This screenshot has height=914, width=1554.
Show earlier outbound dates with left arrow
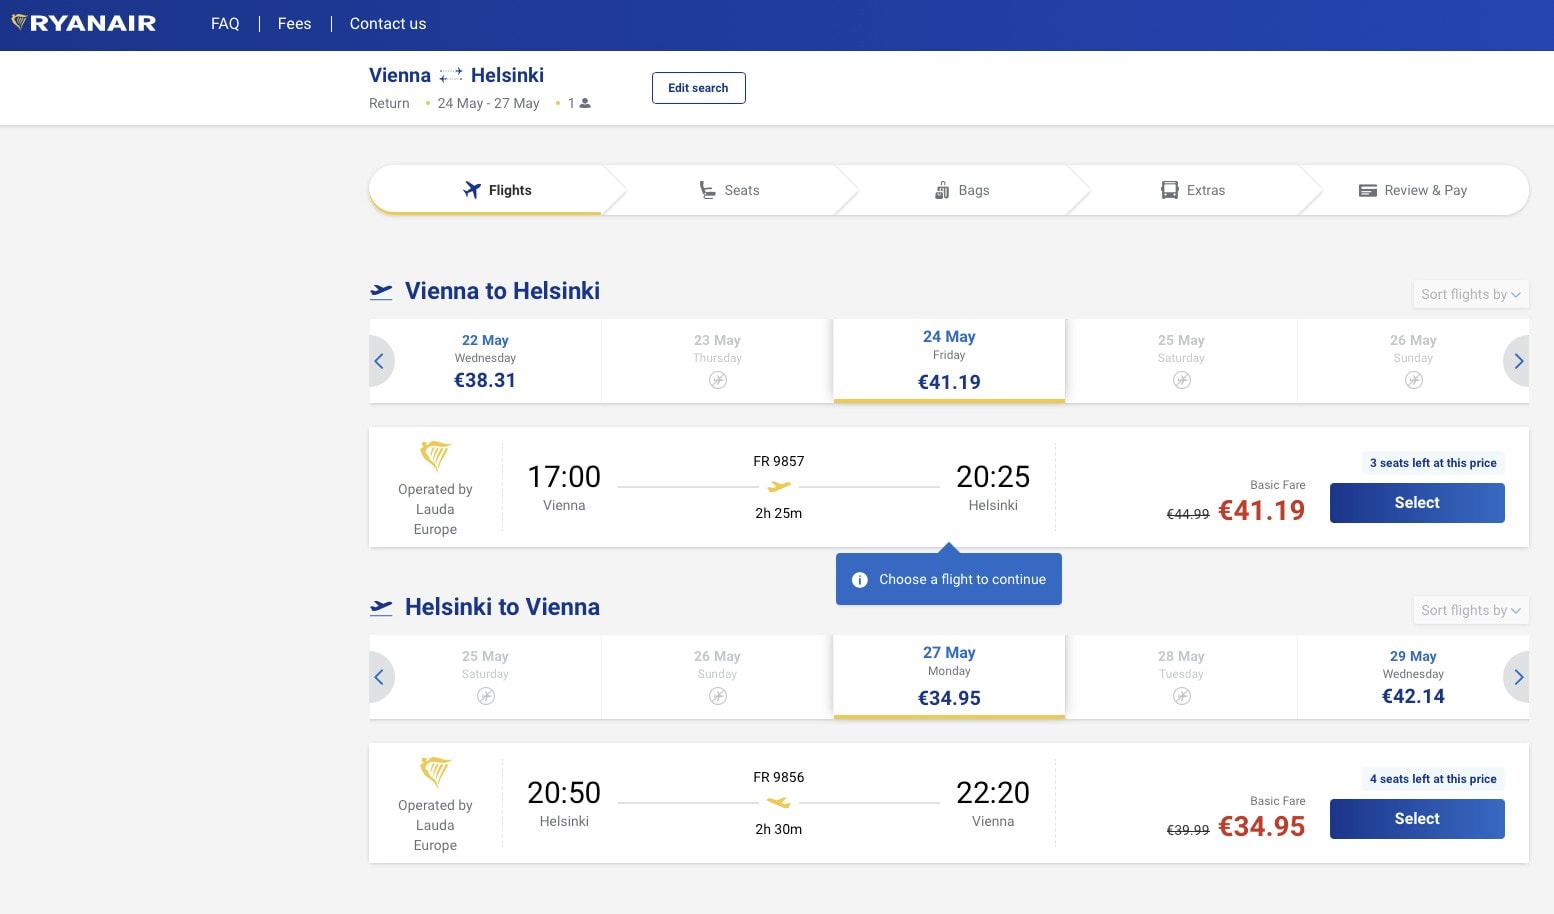380,361
